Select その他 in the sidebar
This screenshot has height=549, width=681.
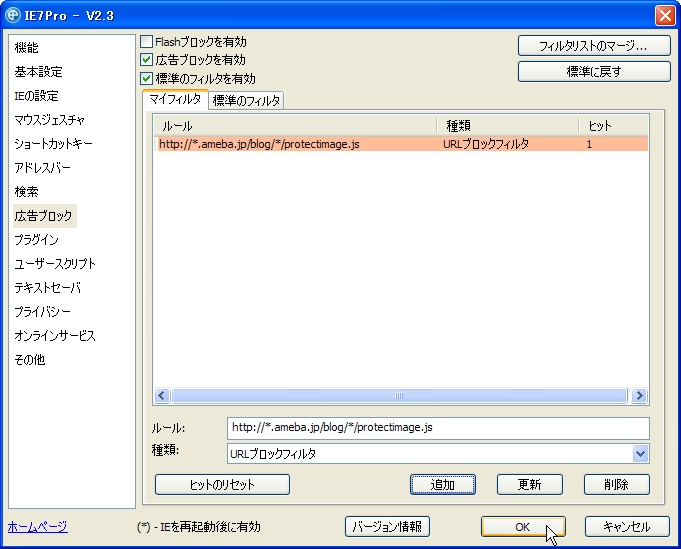[x=30, y=360]
